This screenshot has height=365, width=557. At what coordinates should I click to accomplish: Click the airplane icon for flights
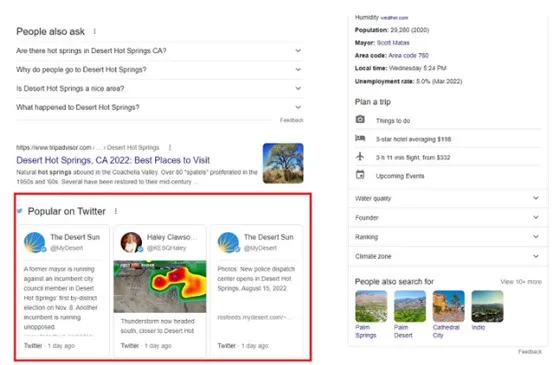(360, 156)
